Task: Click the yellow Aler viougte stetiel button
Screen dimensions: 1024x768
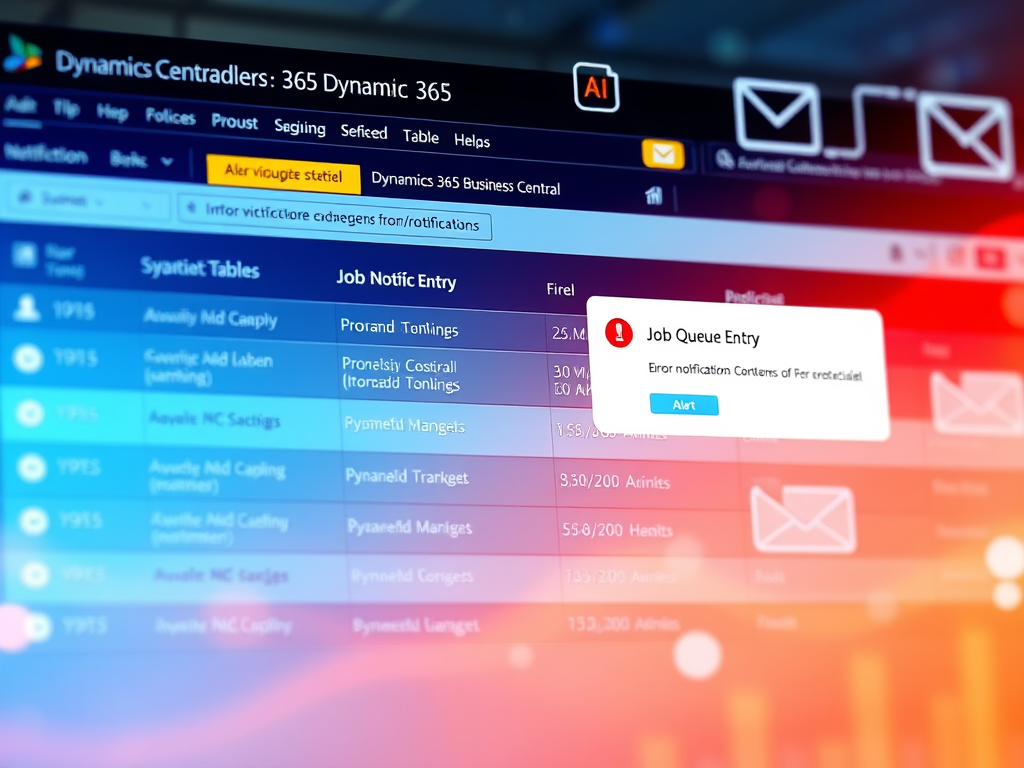Action: pos(282,174)
